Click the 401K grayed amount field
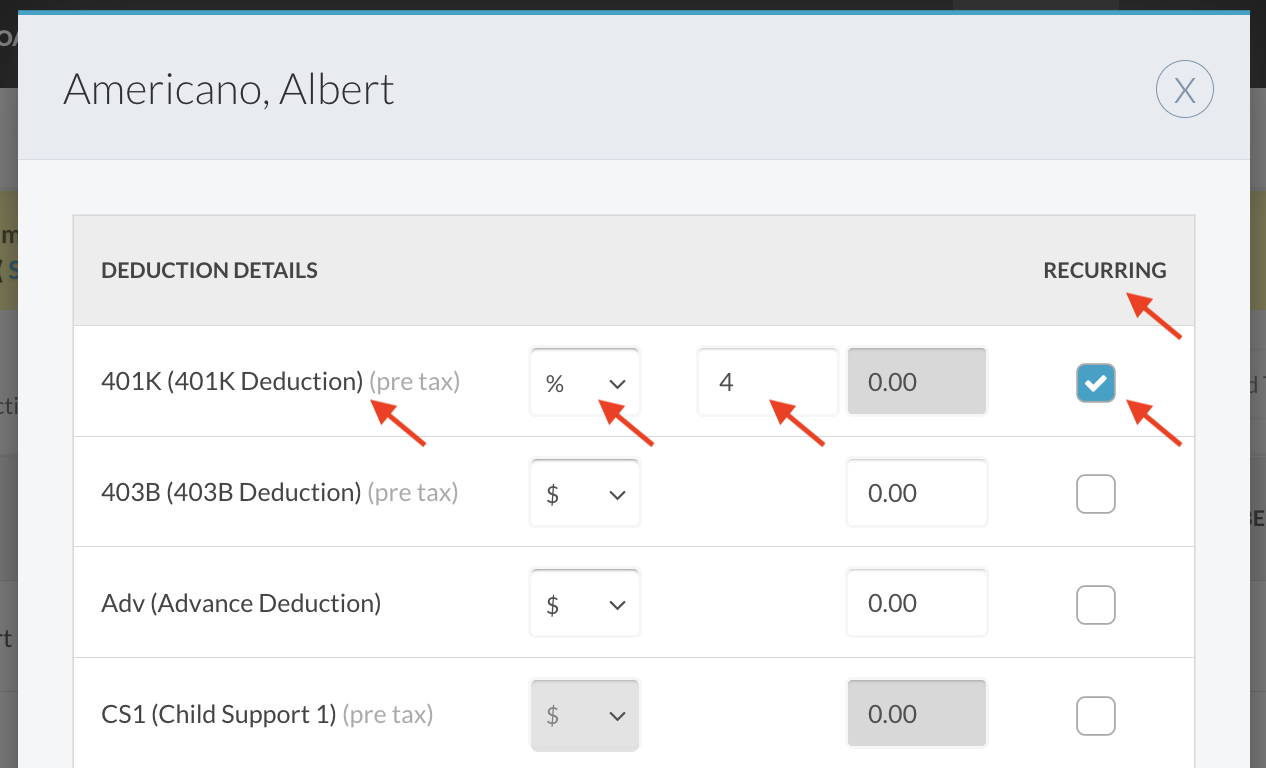Image resolution: width=1266 pixels, height=768 pixels. (x=916, y=382)
